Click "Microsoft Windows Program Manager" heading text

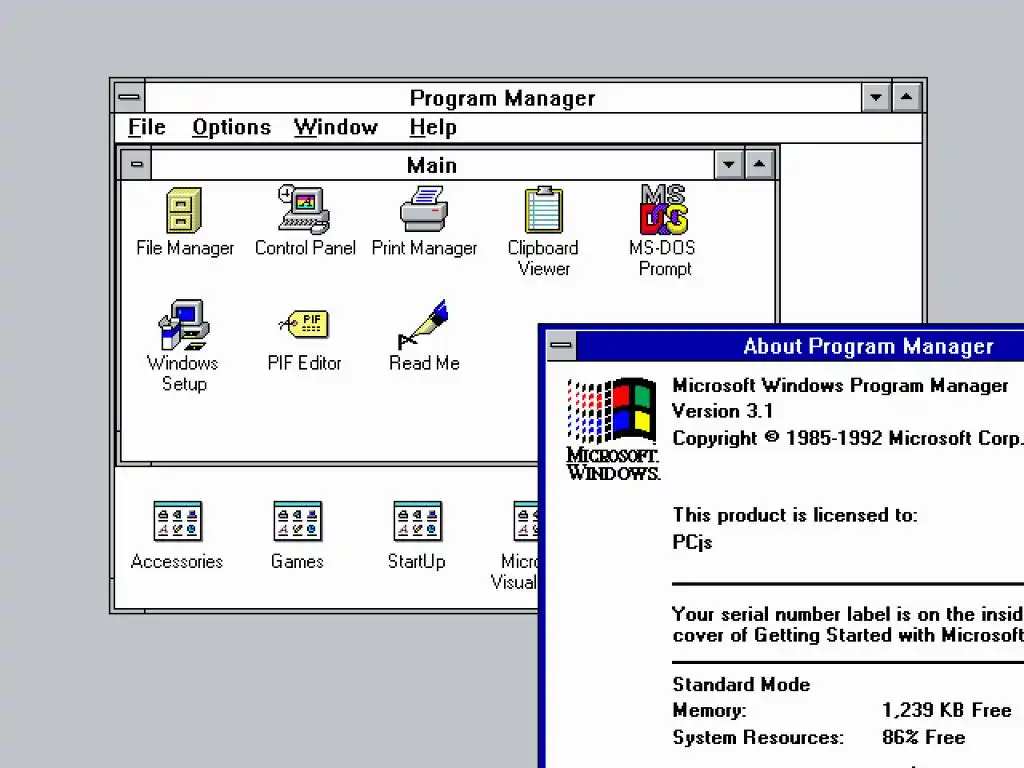point(840,385)
